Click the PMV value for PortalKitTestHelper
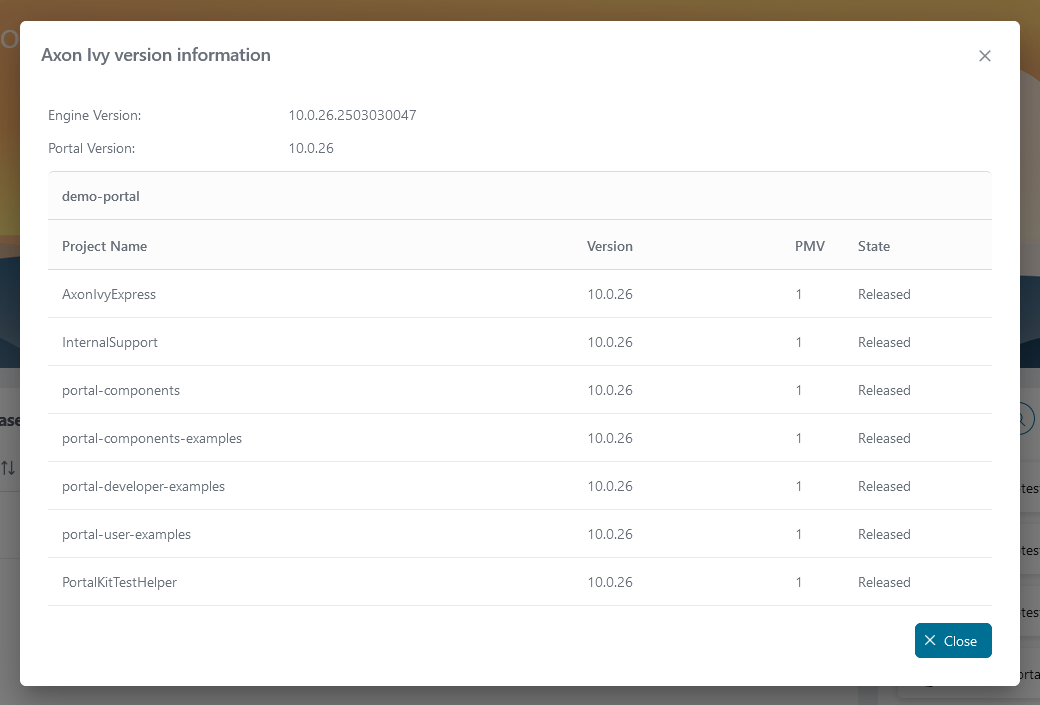 click(799, 582)
